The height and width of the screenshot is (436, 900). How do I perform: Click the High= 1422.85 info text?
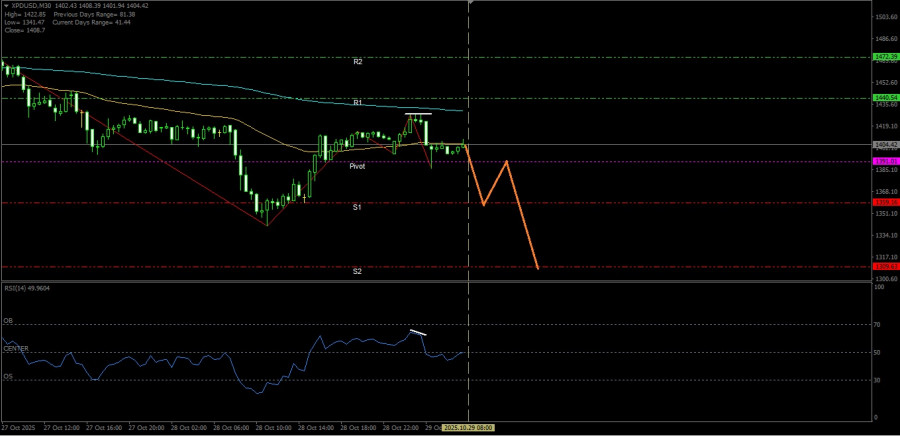point(23,14)
